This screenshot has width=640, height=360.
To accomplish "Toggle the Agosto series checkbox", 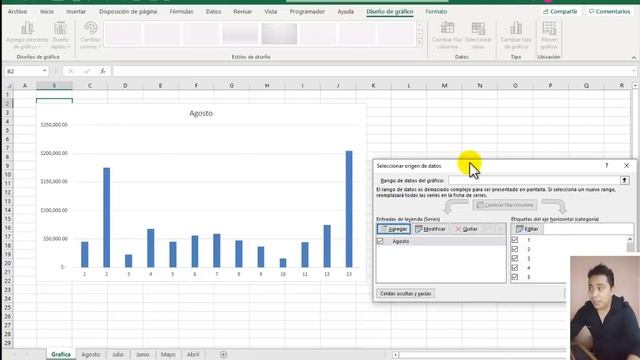I will click(x=380, y=241).
